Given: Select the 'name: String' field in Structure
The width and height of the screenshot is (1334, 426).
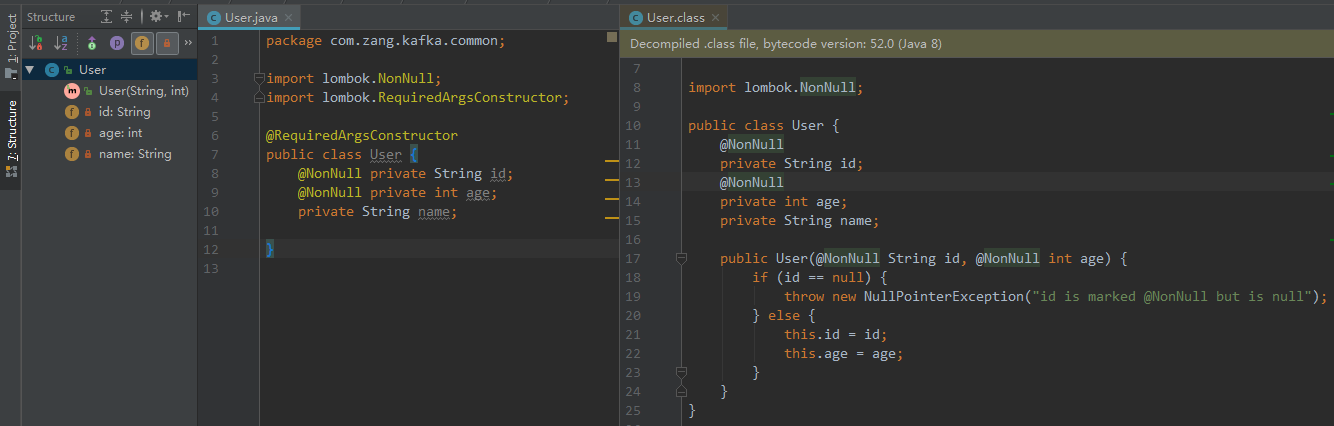Looking at the screenshot, I should tap(135, 154).
